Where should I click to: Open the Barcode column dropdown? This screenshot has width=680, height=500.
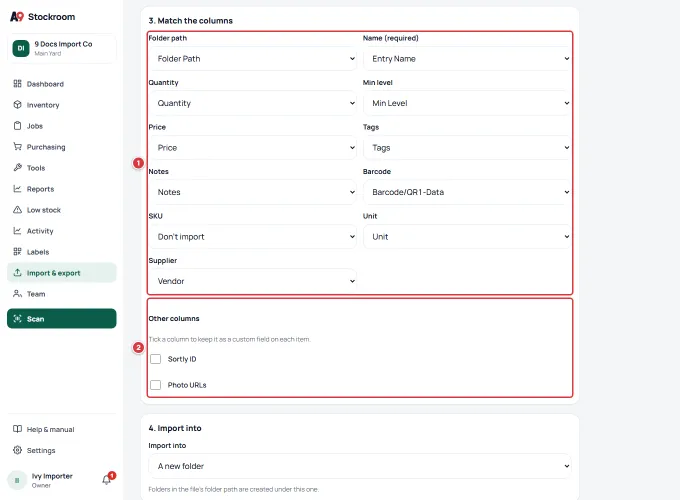click(x=467, y=192)
